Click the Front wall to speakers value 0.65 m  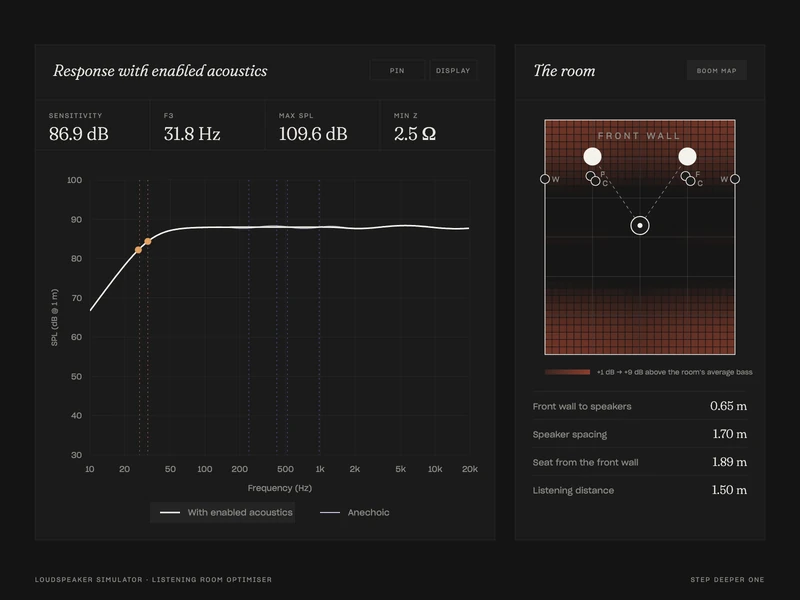click(728, 406)
